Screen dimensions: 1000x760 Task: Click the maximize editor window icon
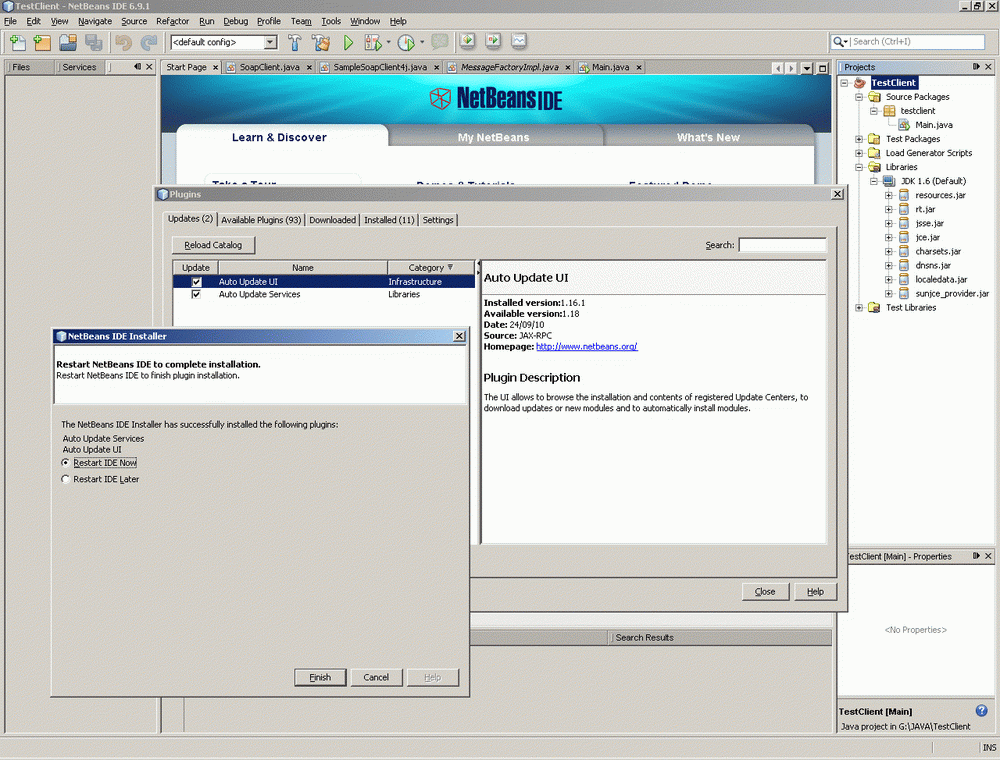[x=823, y=68]
